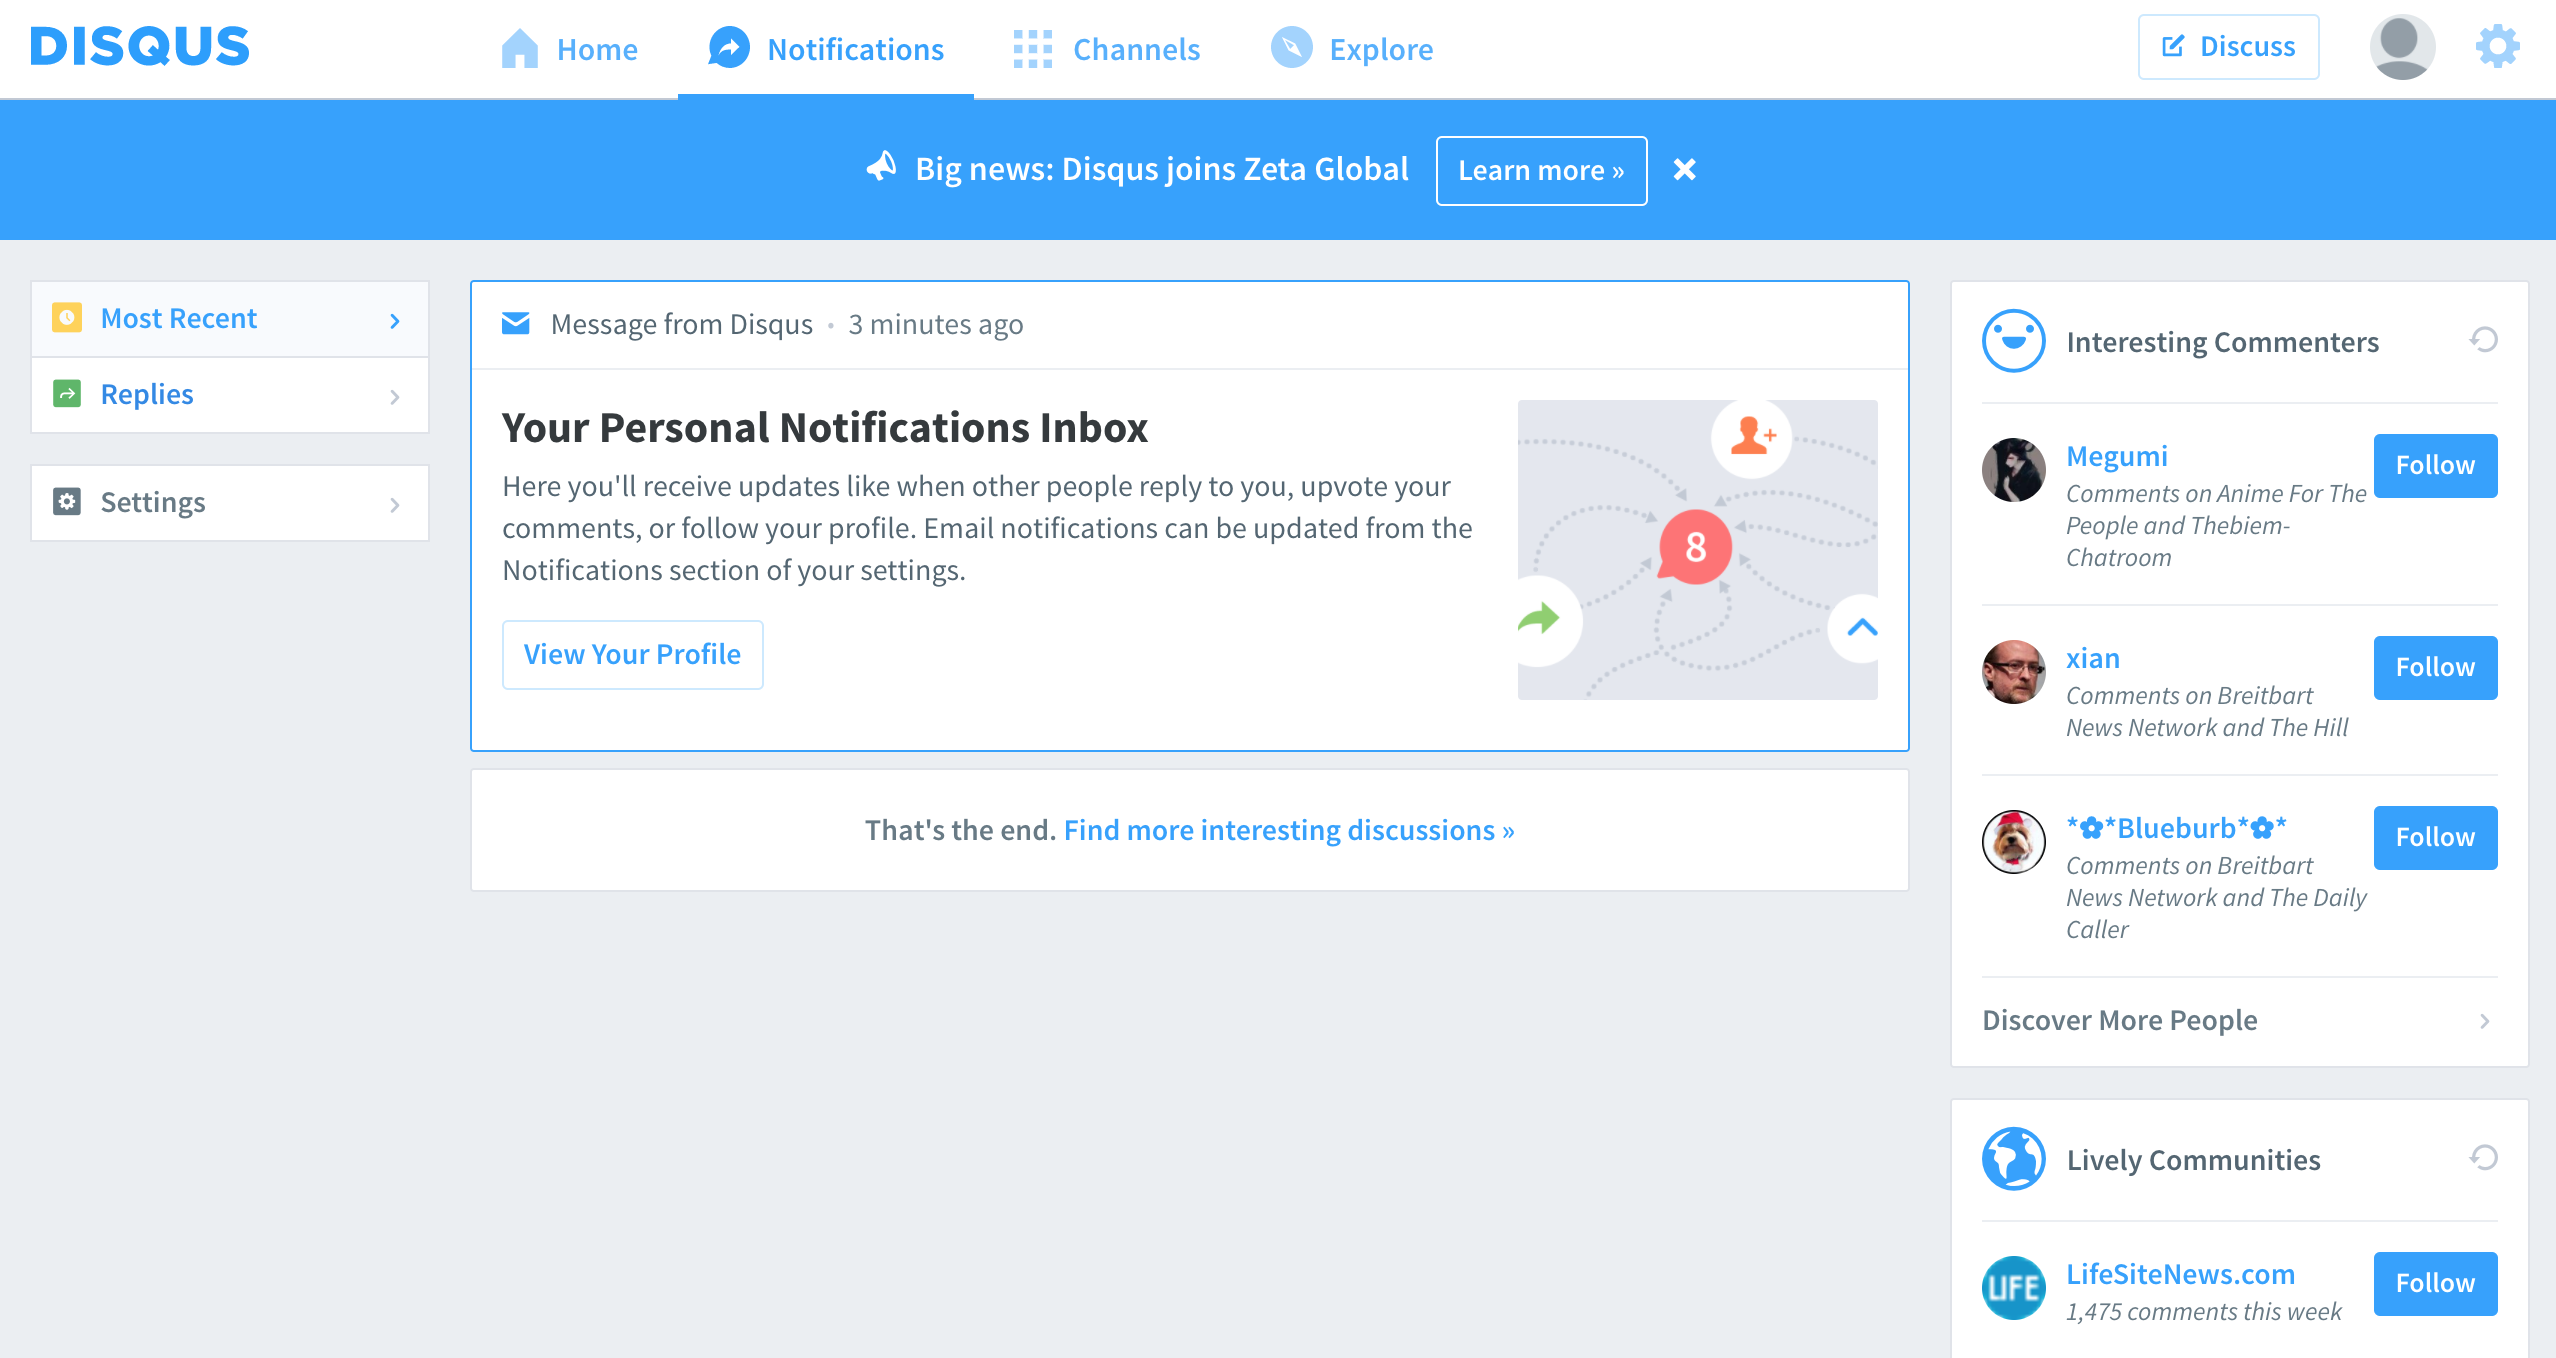Viewport: 2556px width, 1358px height.
Task: Click the user avatar icon in header
Action: (x=2402, y=47)
